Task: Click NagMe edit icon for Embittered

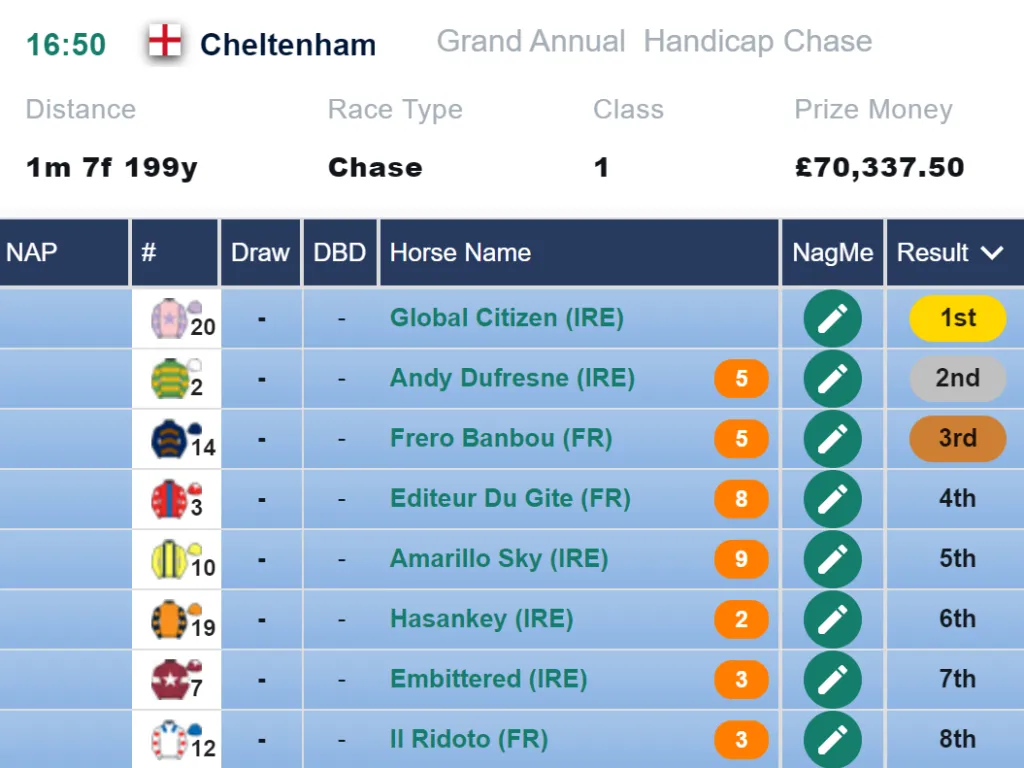Action: (x=833, y=680)
